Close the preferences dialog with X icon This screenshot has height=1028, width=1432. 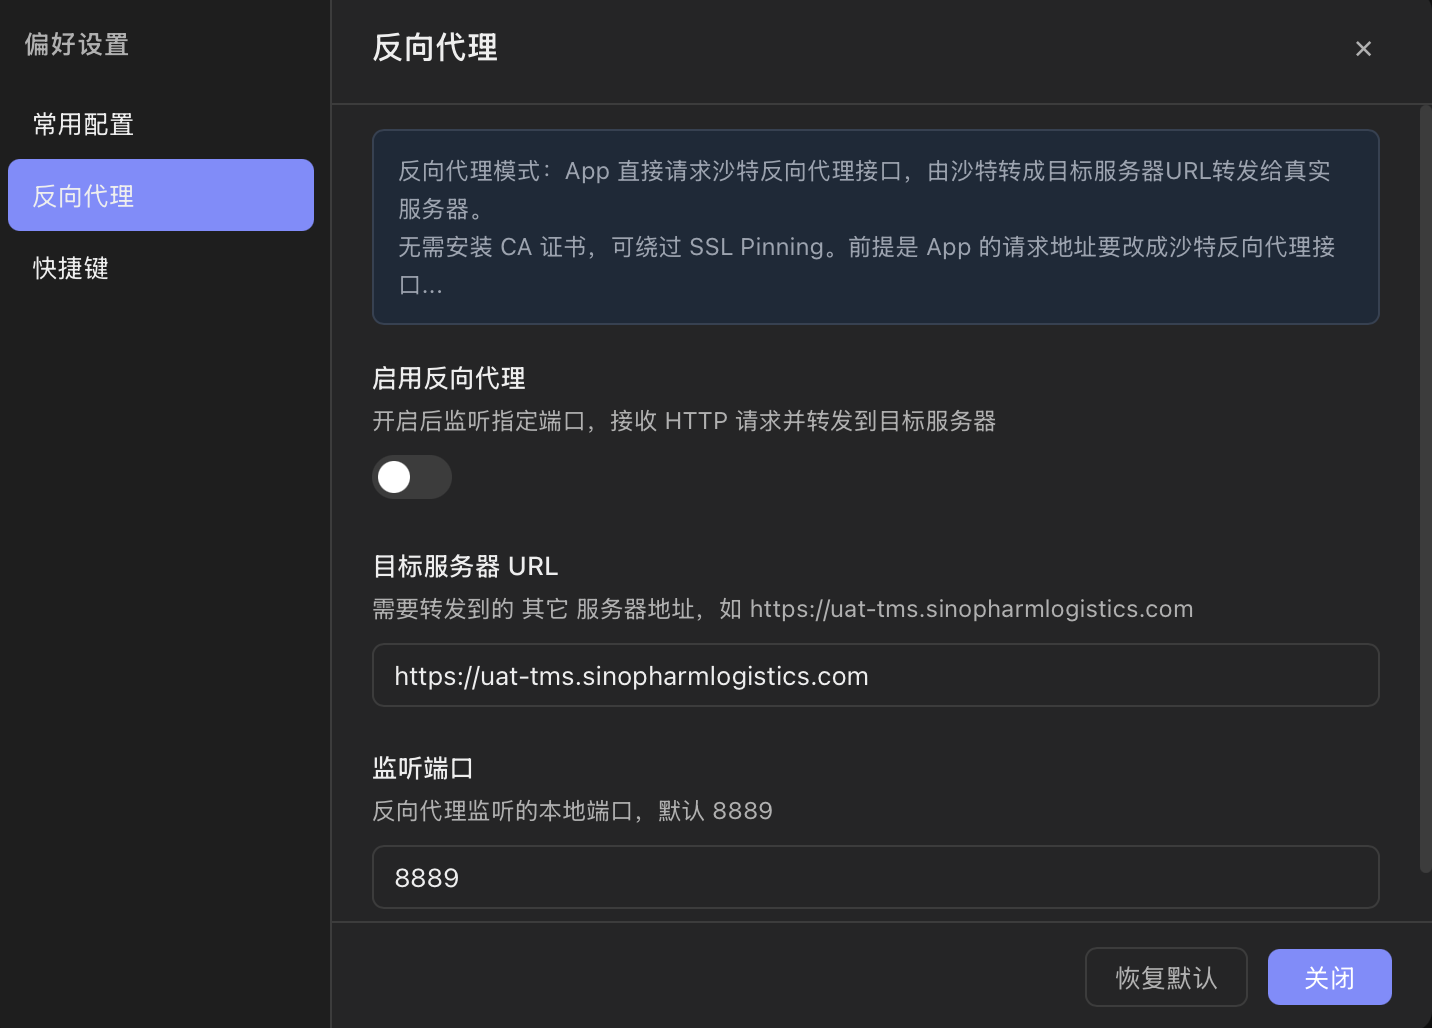coord(1363,49)
